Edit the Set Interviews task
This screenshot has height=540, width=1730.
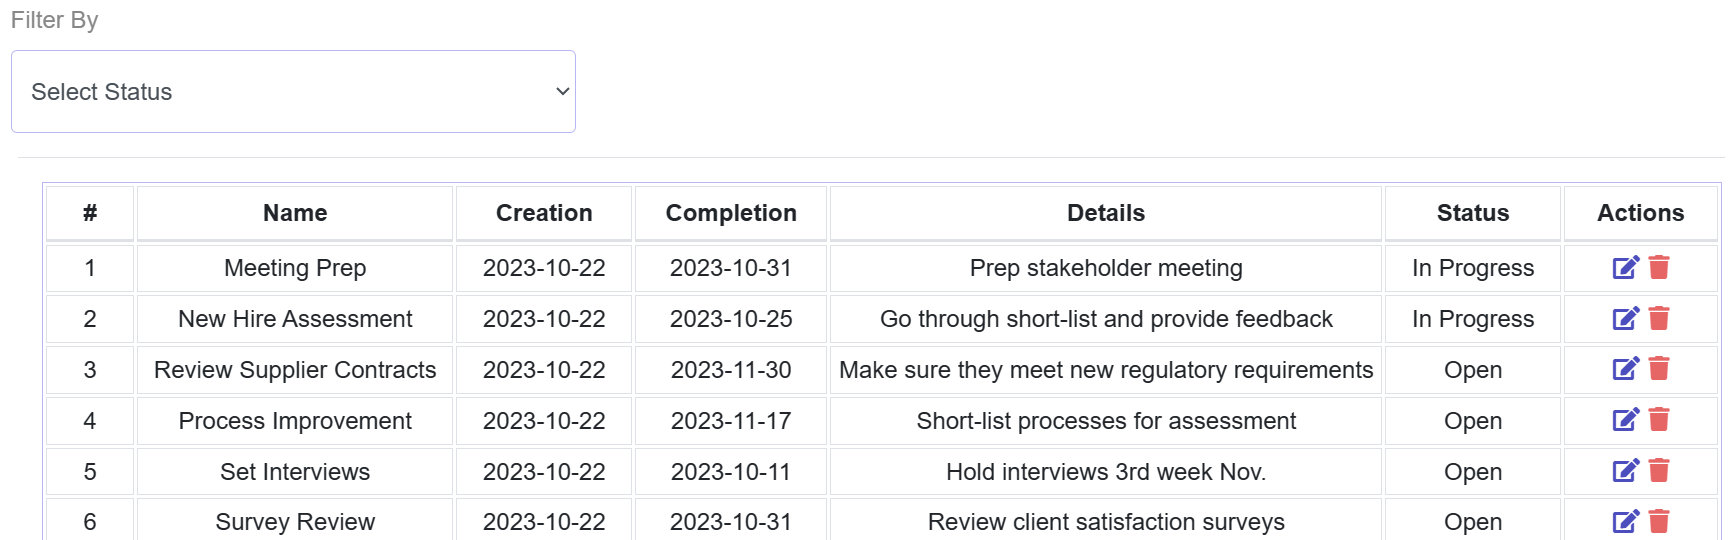click(1625, 471)
